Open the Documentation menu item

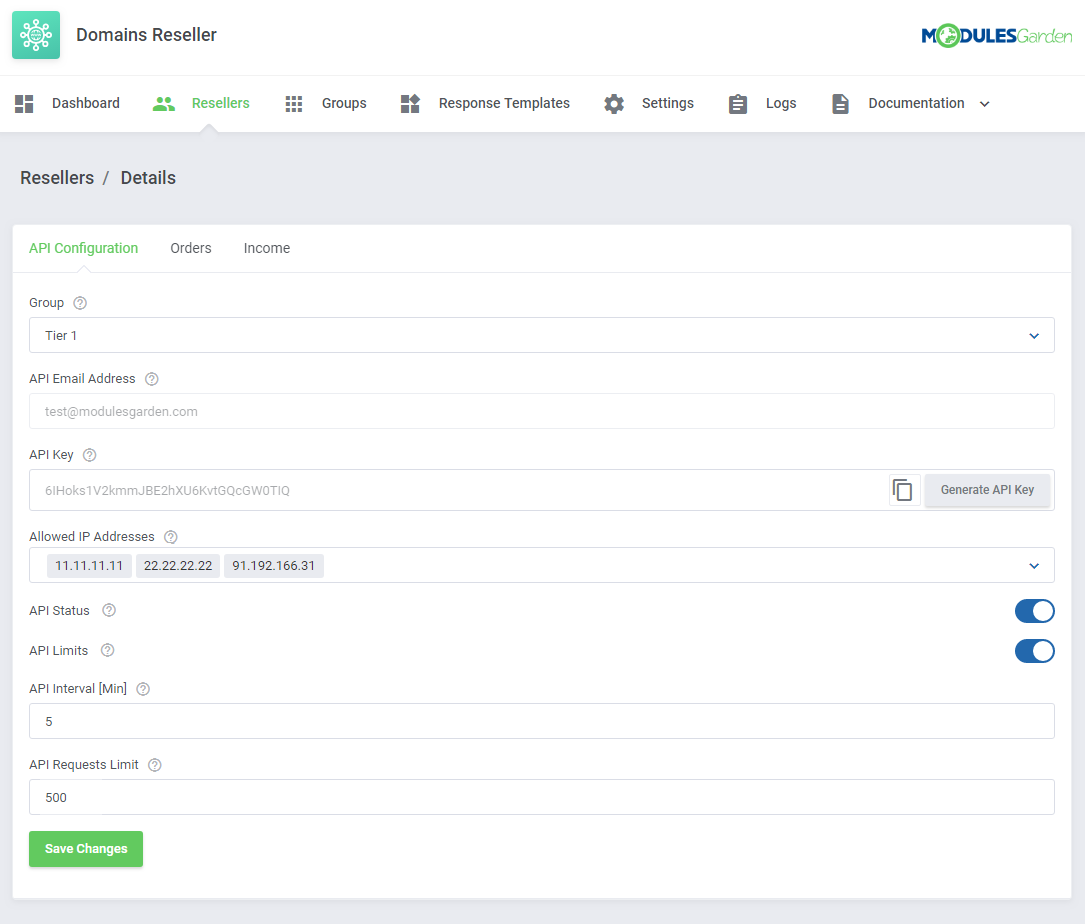pyautogui.click(x=916, y=104)
